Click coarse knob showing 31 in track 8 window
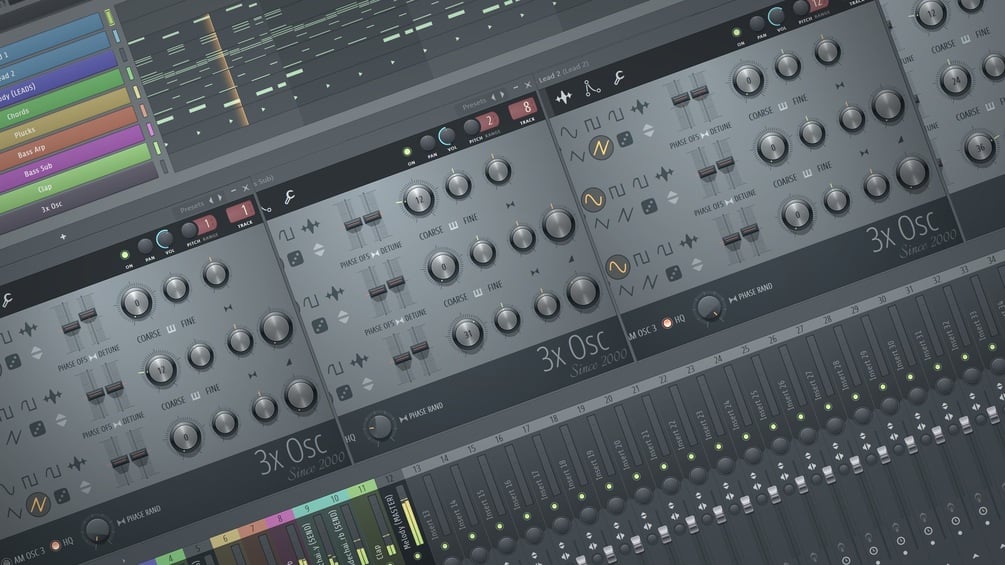 pos(467,333)
